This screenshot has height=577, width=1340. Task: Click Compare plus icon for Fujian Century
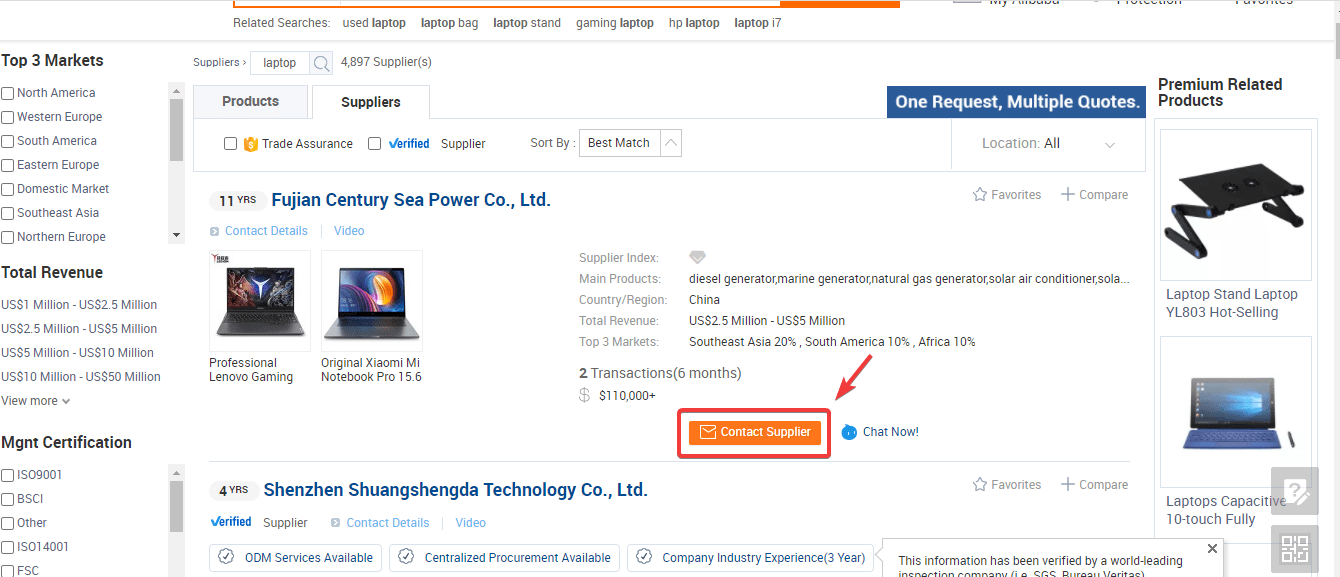[x=1068, y=195]
